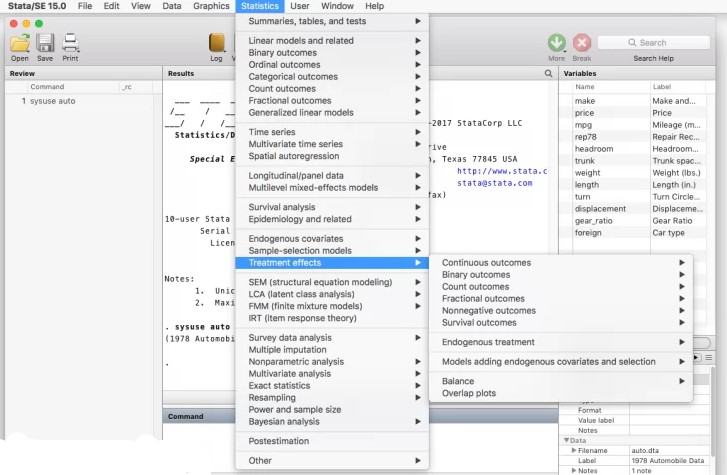Choose Power and sample size
727x475 pixels.
pos(332,410)
